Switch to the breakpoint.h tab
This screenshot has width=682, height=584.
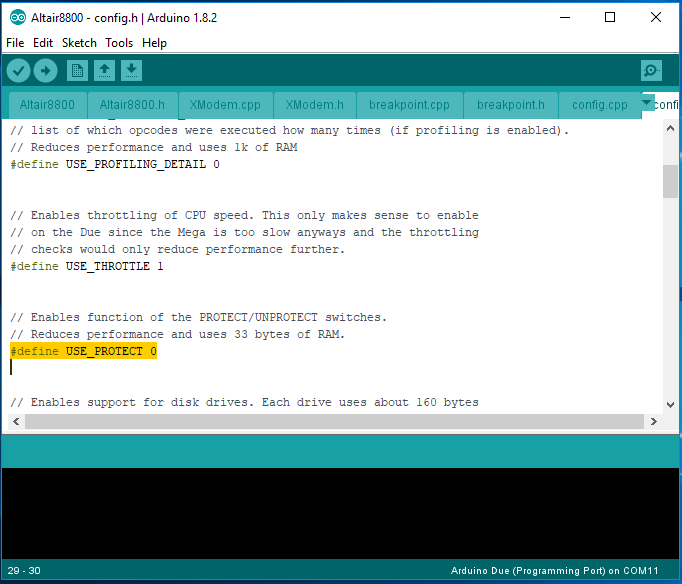coord(511,105)
